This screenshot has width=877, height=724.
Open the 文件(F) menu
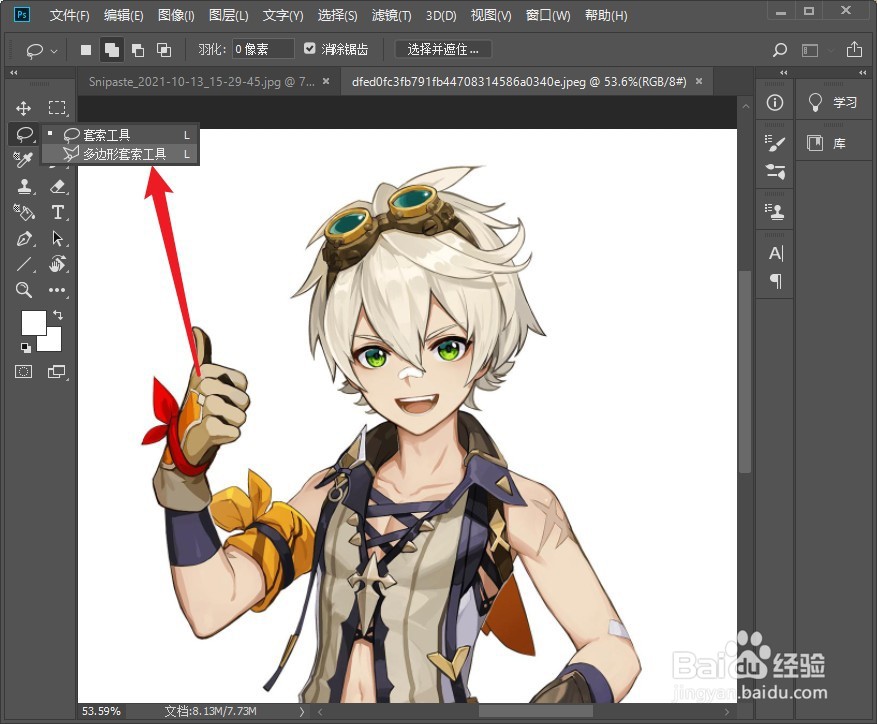pos(69,16)
